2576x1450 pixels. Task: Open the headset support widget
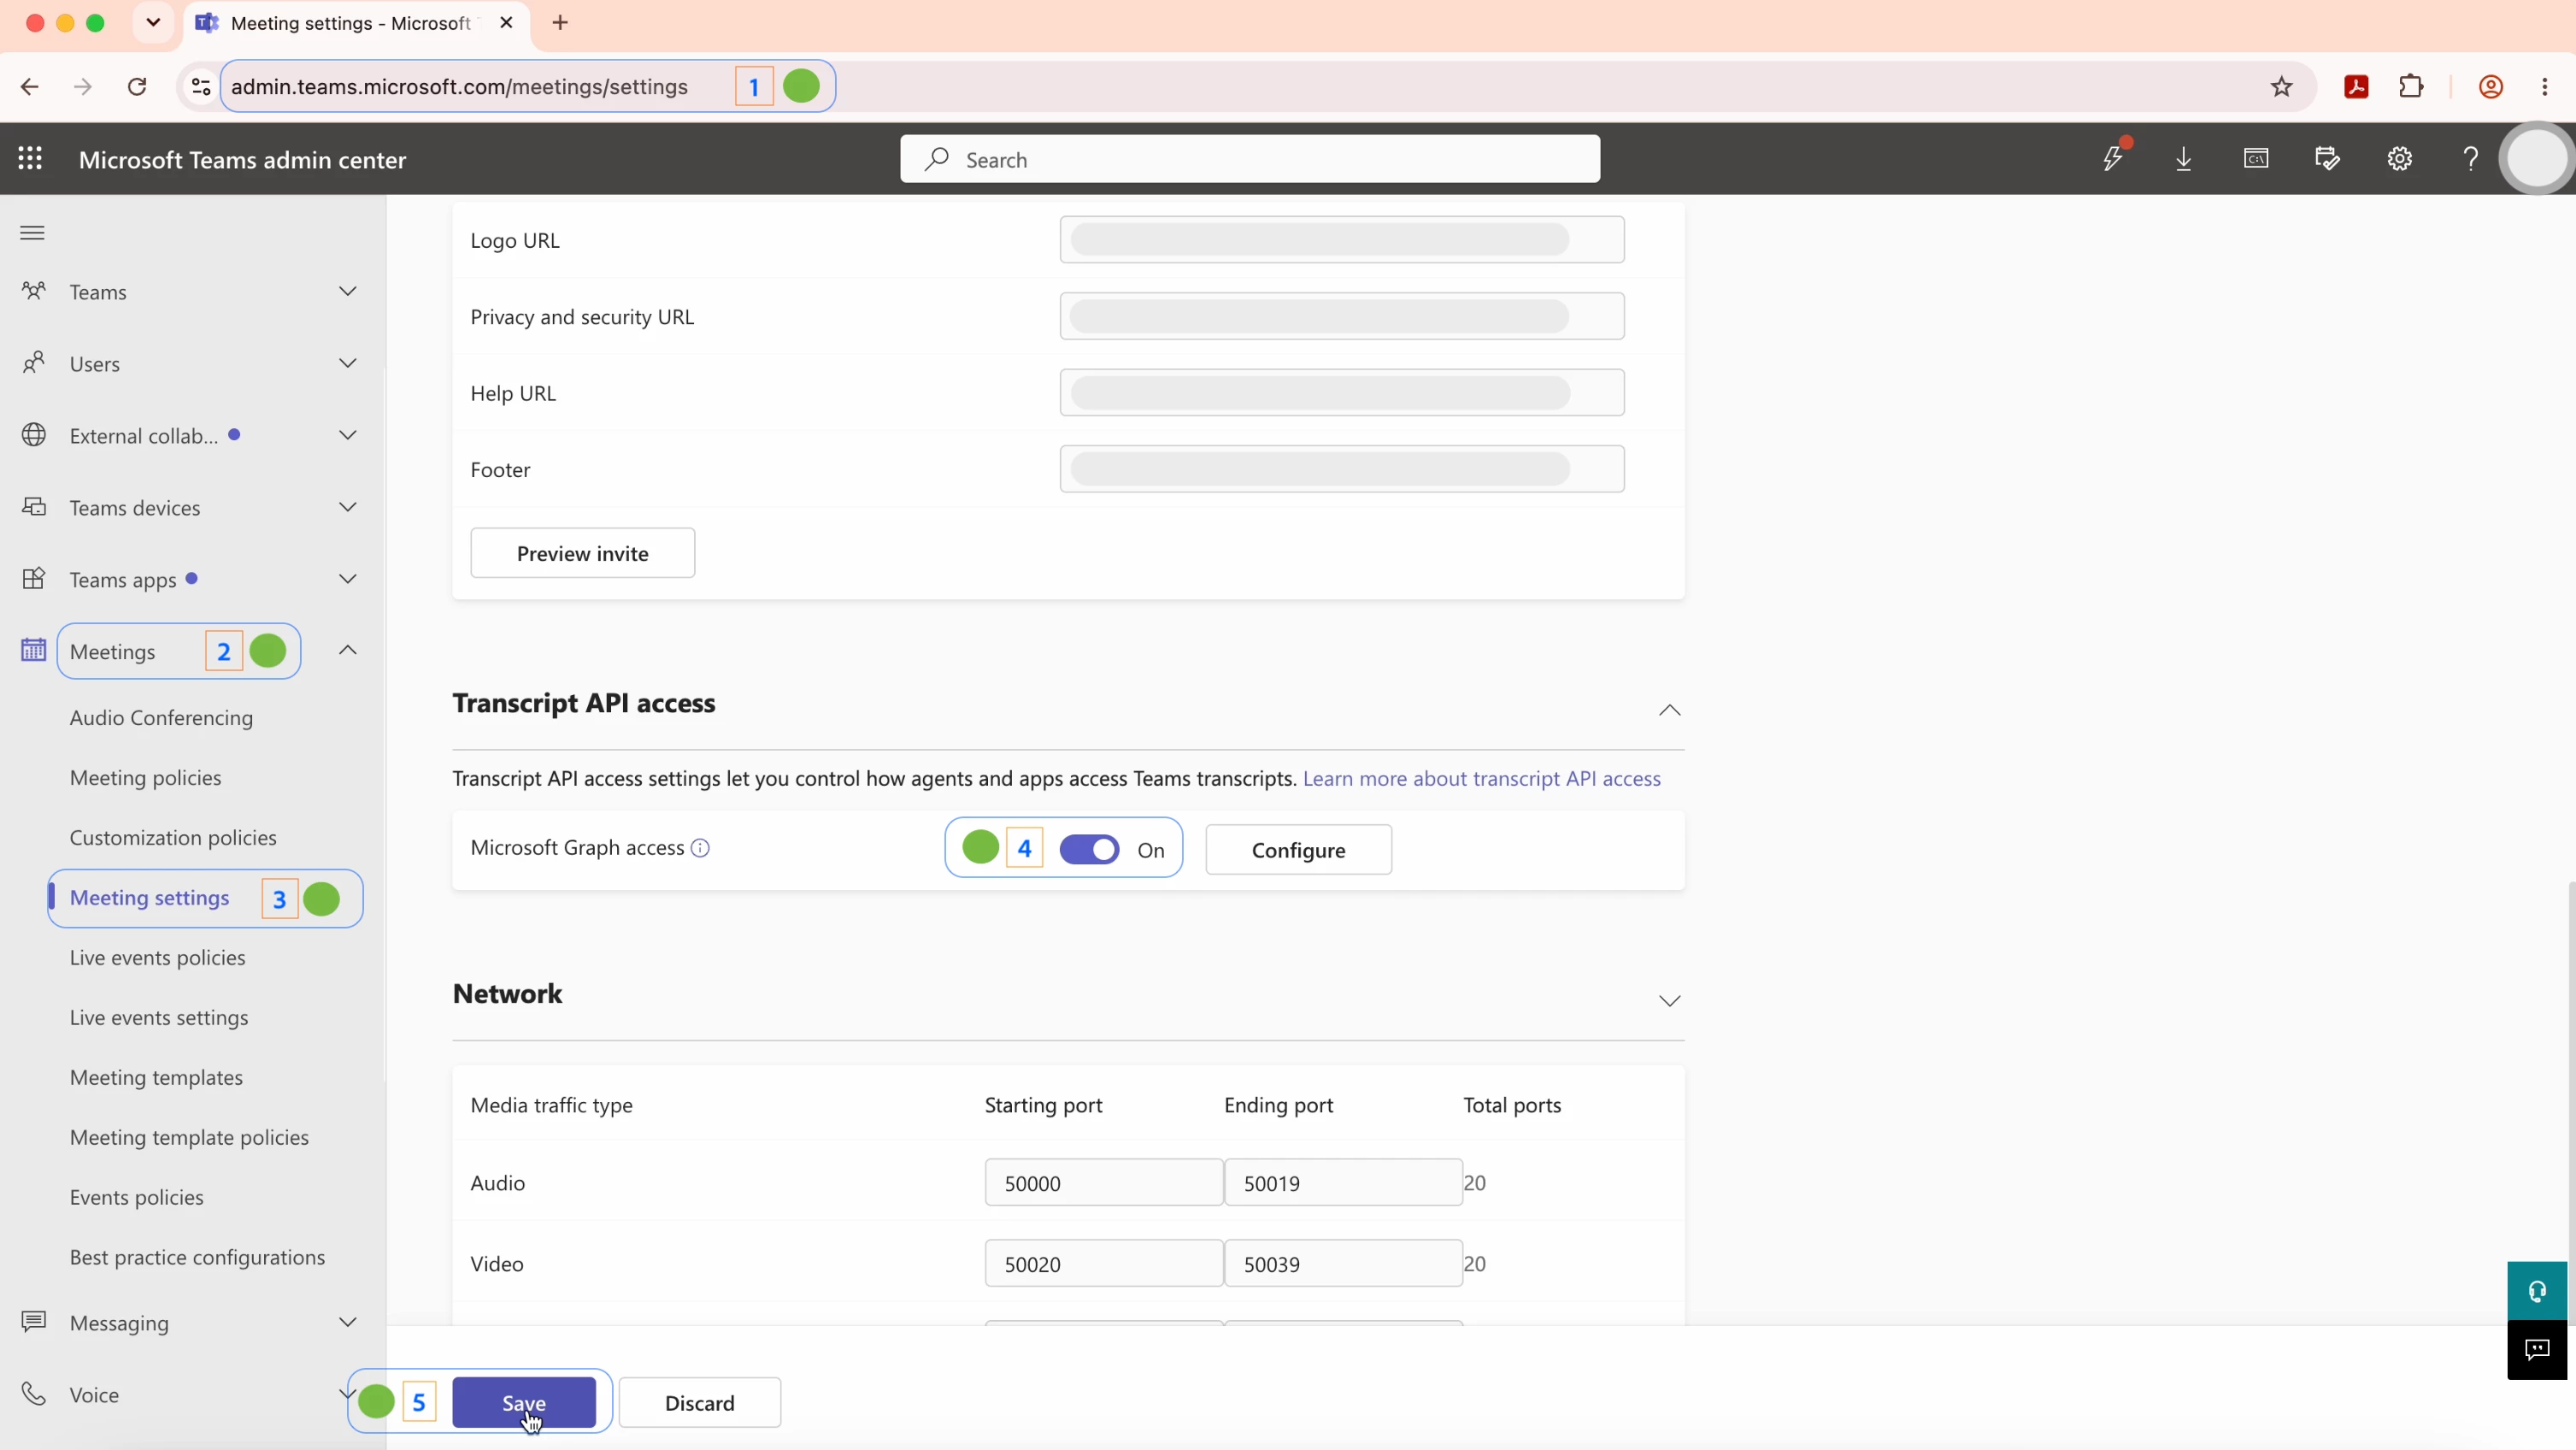(x=2537, y=1291)
